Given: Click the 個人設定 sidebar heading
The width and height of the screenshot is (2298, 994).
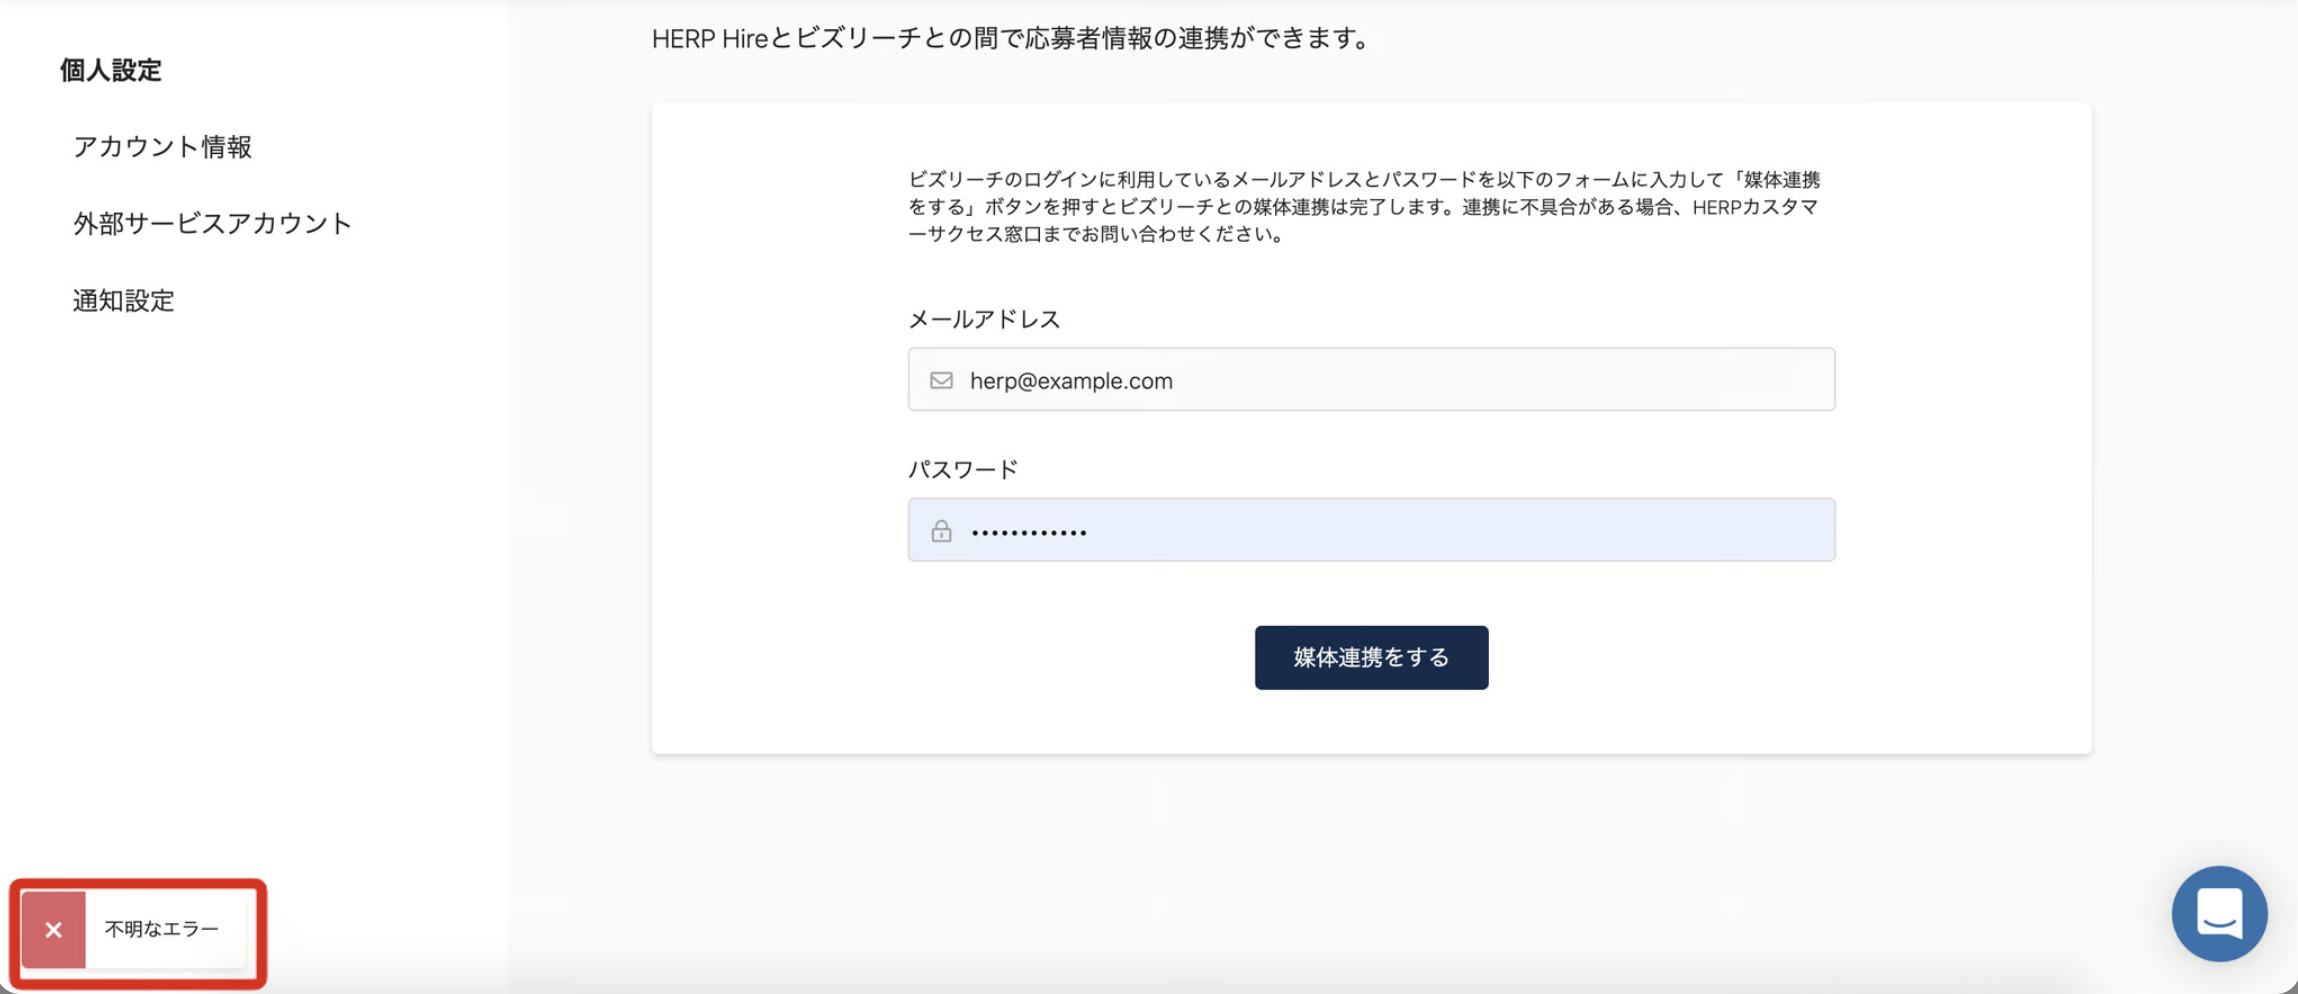Looking at the screenshot, I should click(110, 70).
